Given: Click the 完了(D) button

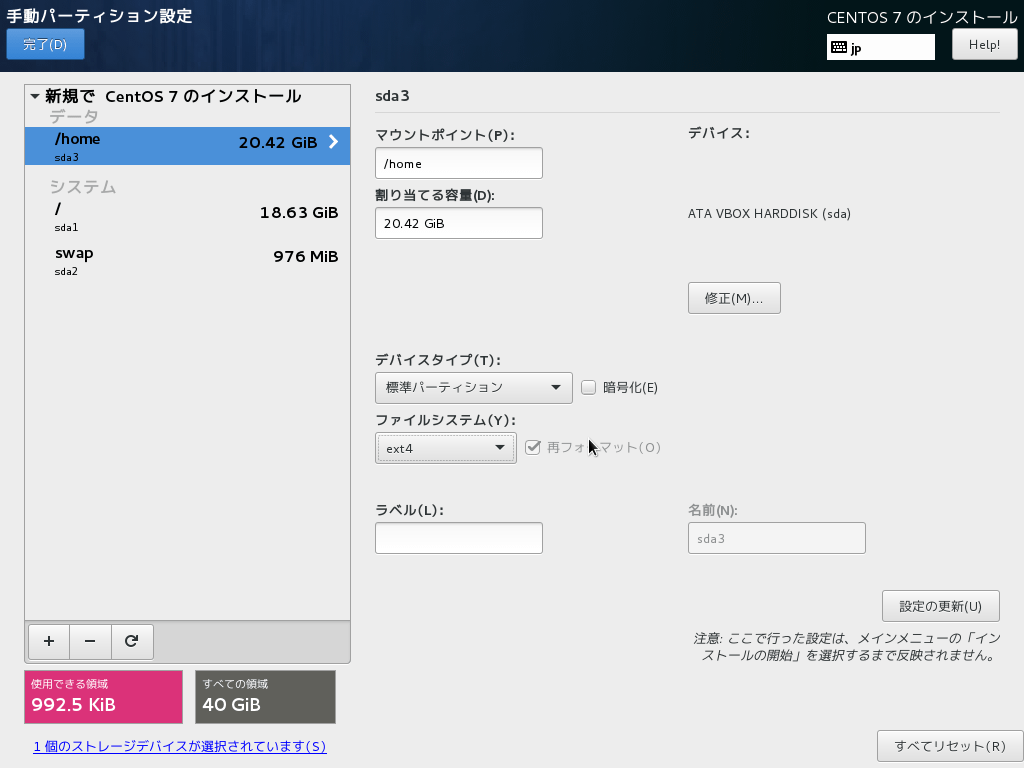Looking at the screenshot, I should pos(45,44).
